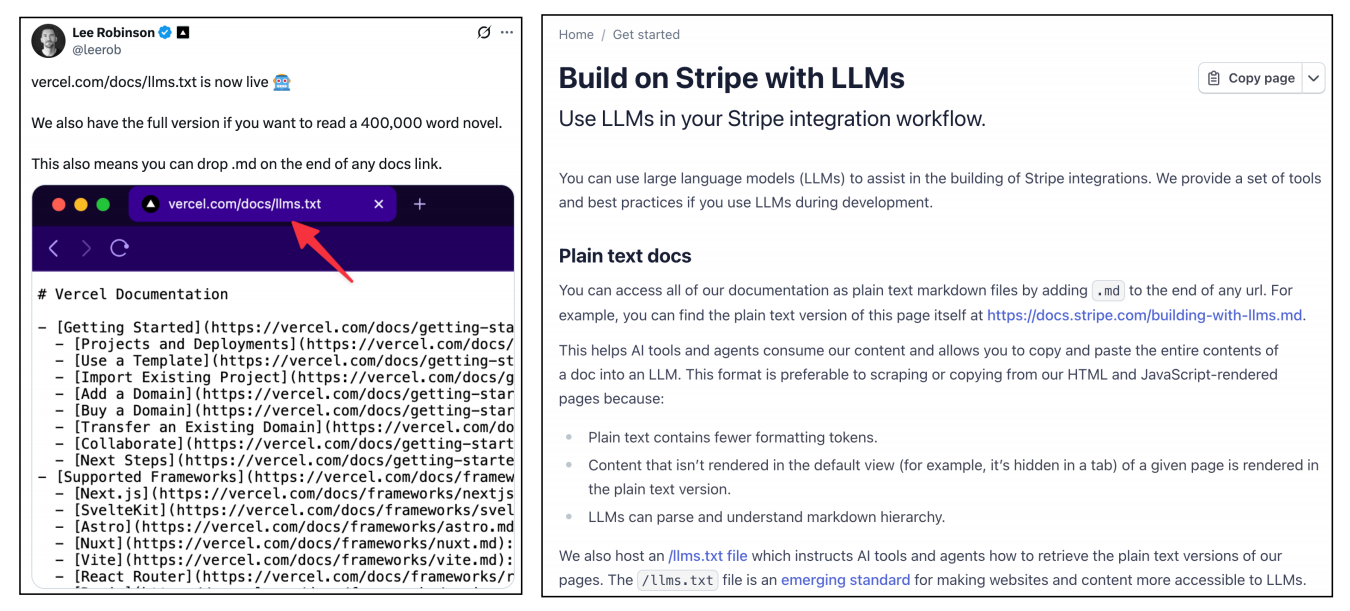Expand the Copy page dropdown chevron
Screen dimensions: 1350x611
tap(1314, 78)
